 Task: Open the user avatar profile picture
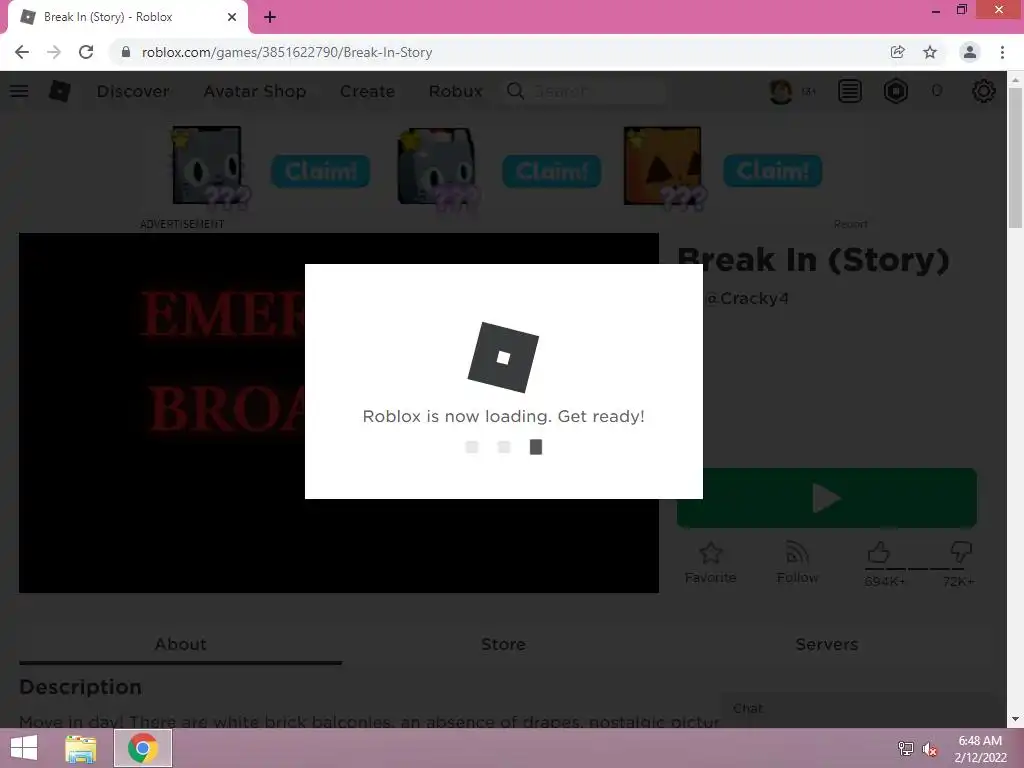[x=780, y=91]
